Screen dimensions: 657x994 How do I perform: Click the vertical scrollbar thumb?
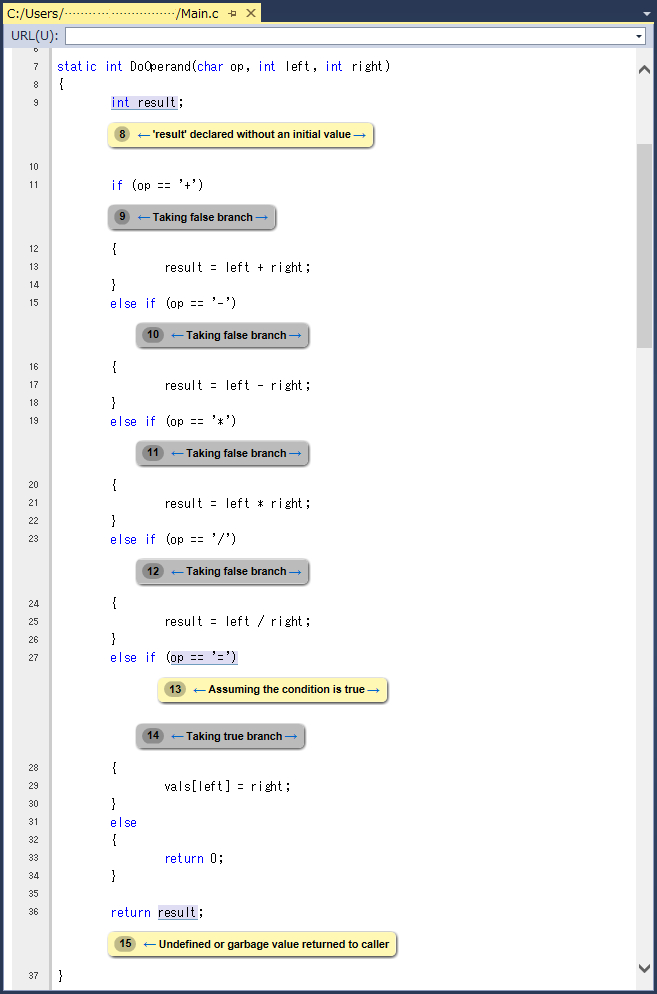644,245
